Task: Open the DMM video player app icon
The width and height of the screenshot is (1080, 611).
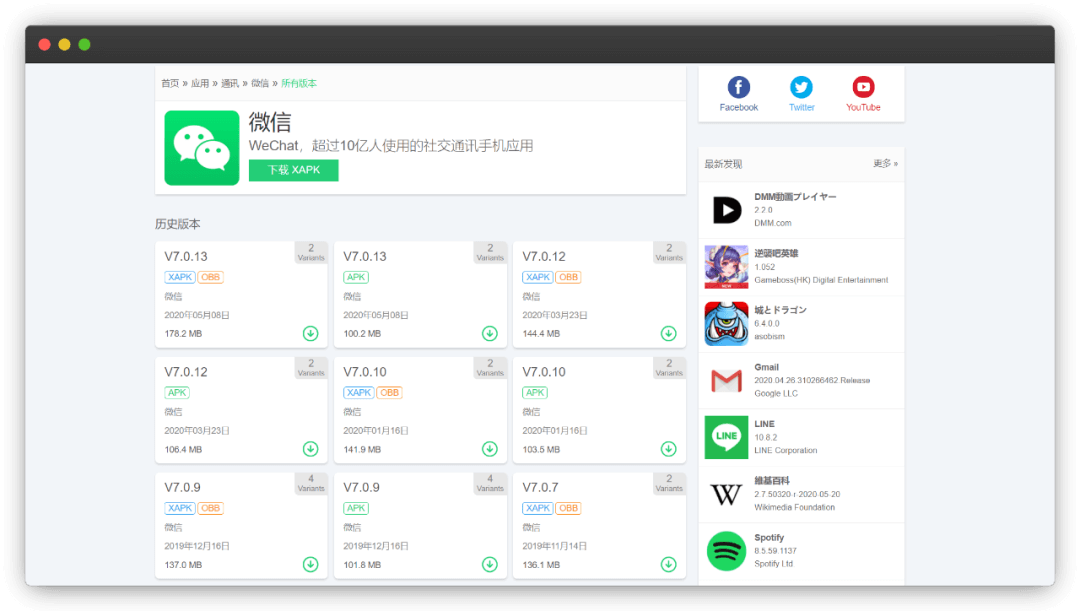Action: (726, 210)
